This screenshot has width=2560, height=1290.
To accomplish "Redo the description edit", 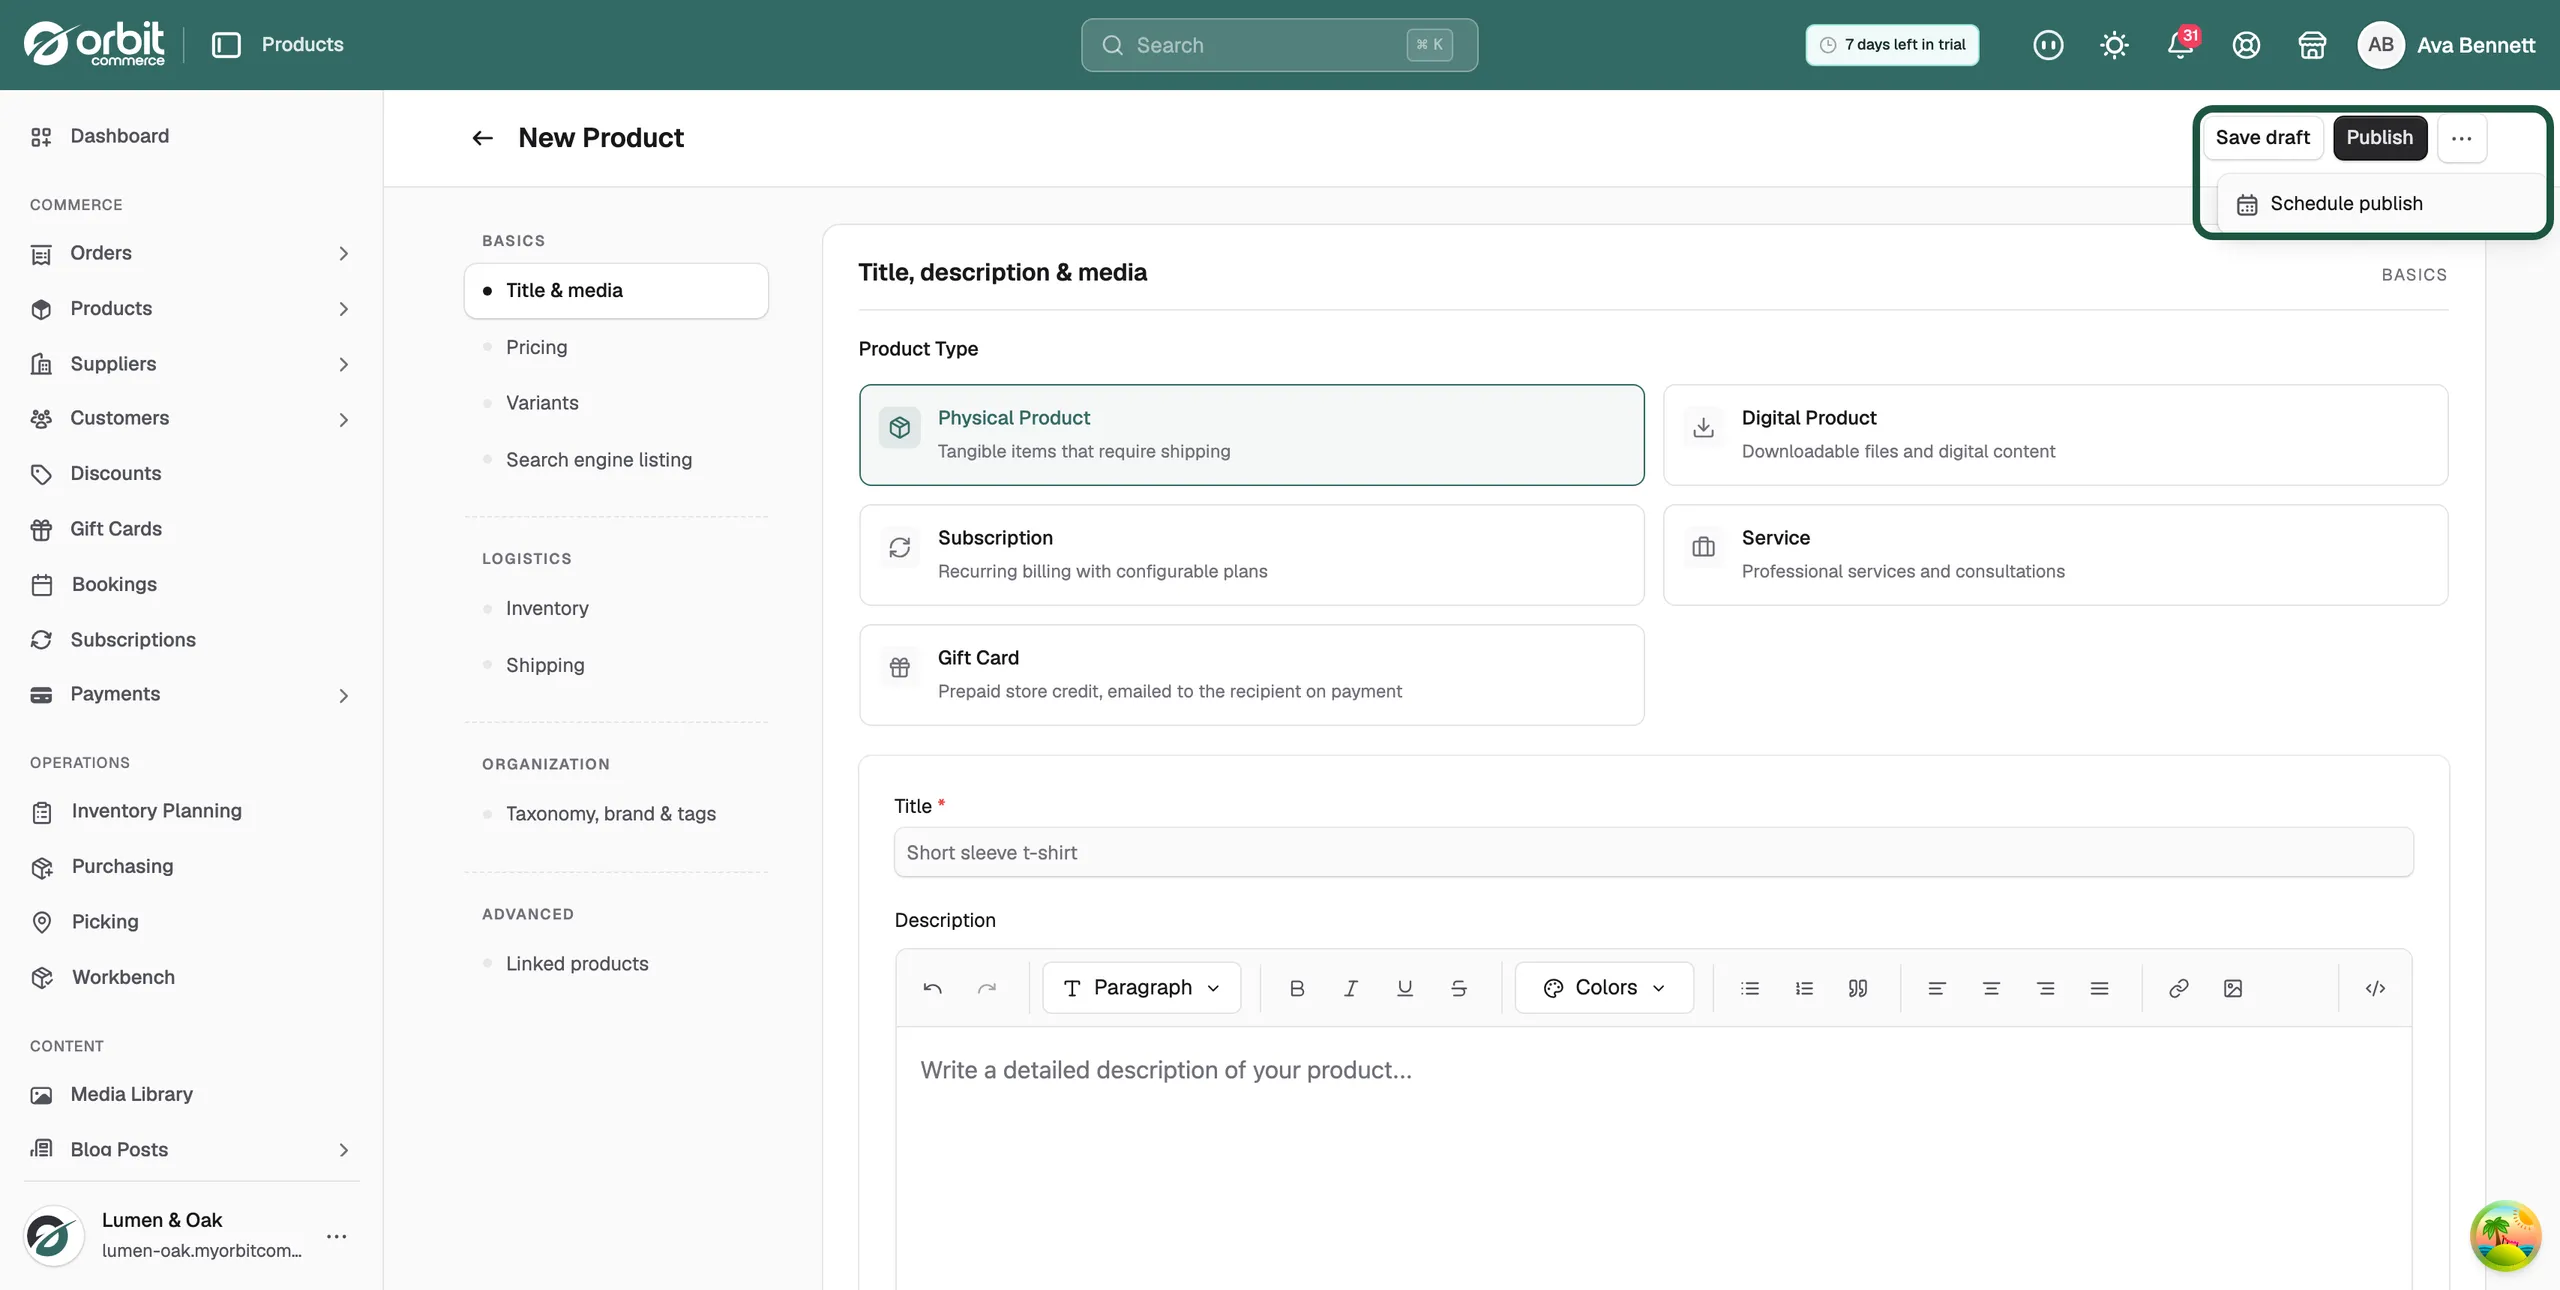I will click(987, 988).
